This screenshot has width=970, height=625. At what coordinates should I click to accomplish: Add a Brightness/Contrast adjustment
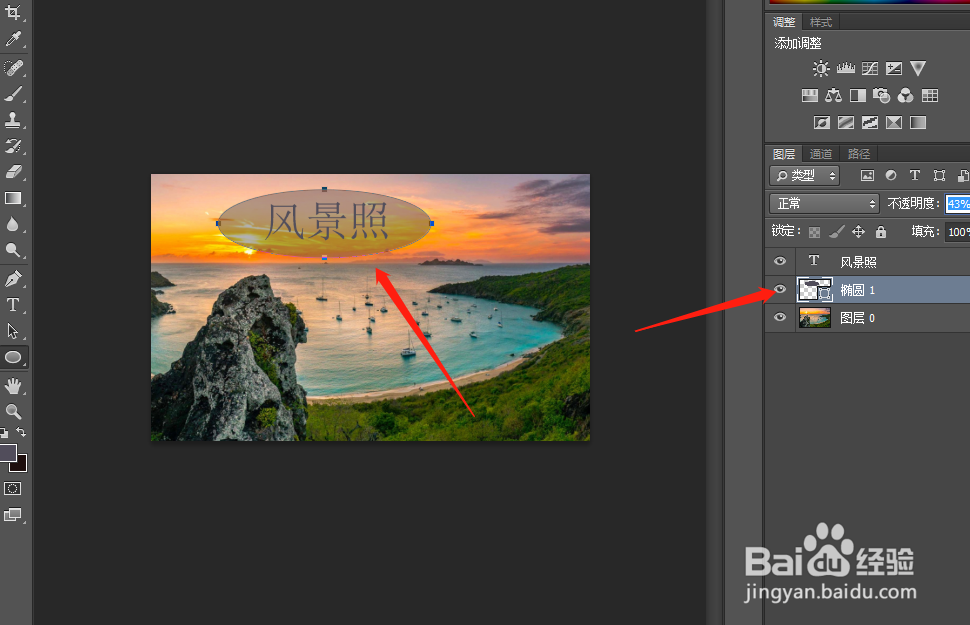(821, 69)
